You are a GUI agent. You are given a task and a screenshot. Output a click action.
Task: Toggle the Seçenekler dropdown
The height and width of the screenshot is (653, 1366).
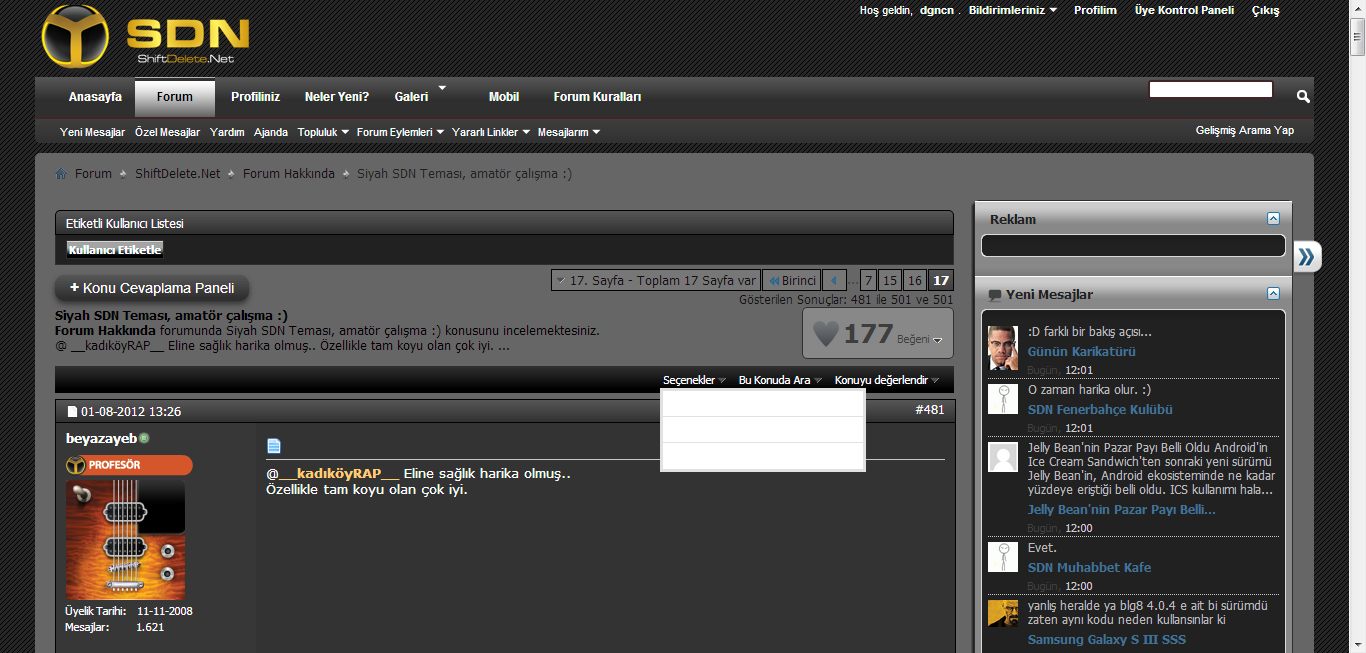695,380
